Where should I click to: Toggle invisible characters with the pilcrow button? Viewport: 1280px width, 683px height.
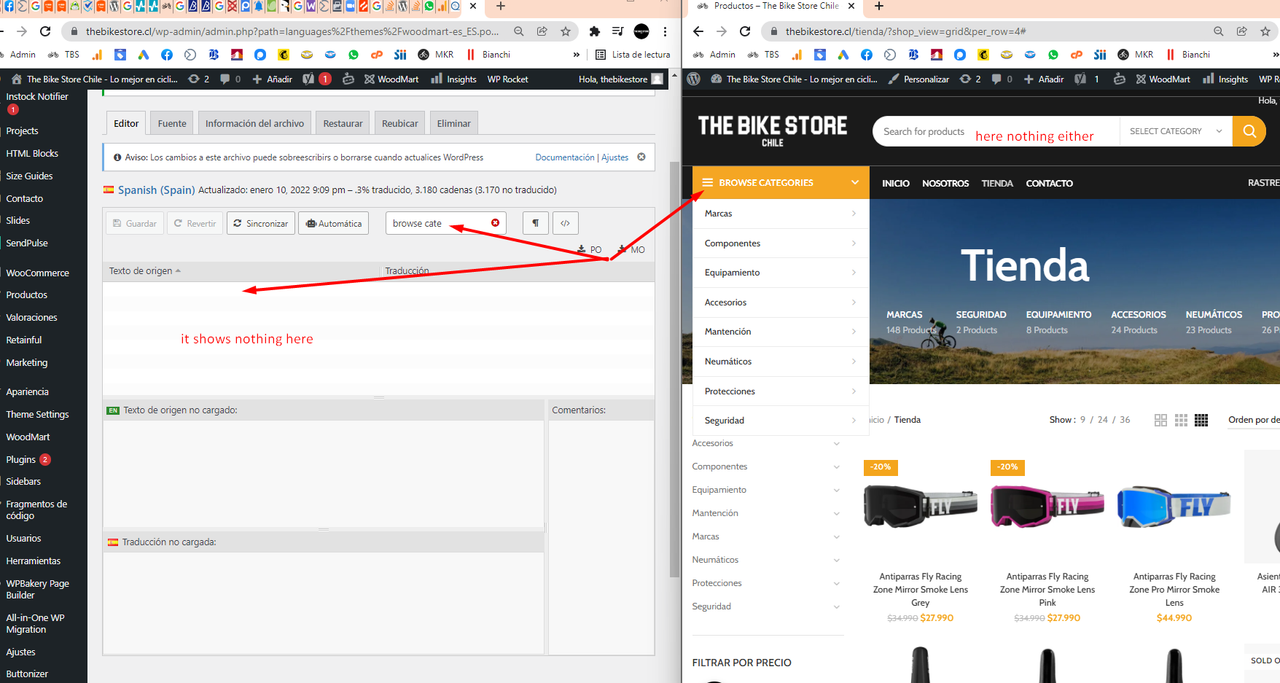535,223
